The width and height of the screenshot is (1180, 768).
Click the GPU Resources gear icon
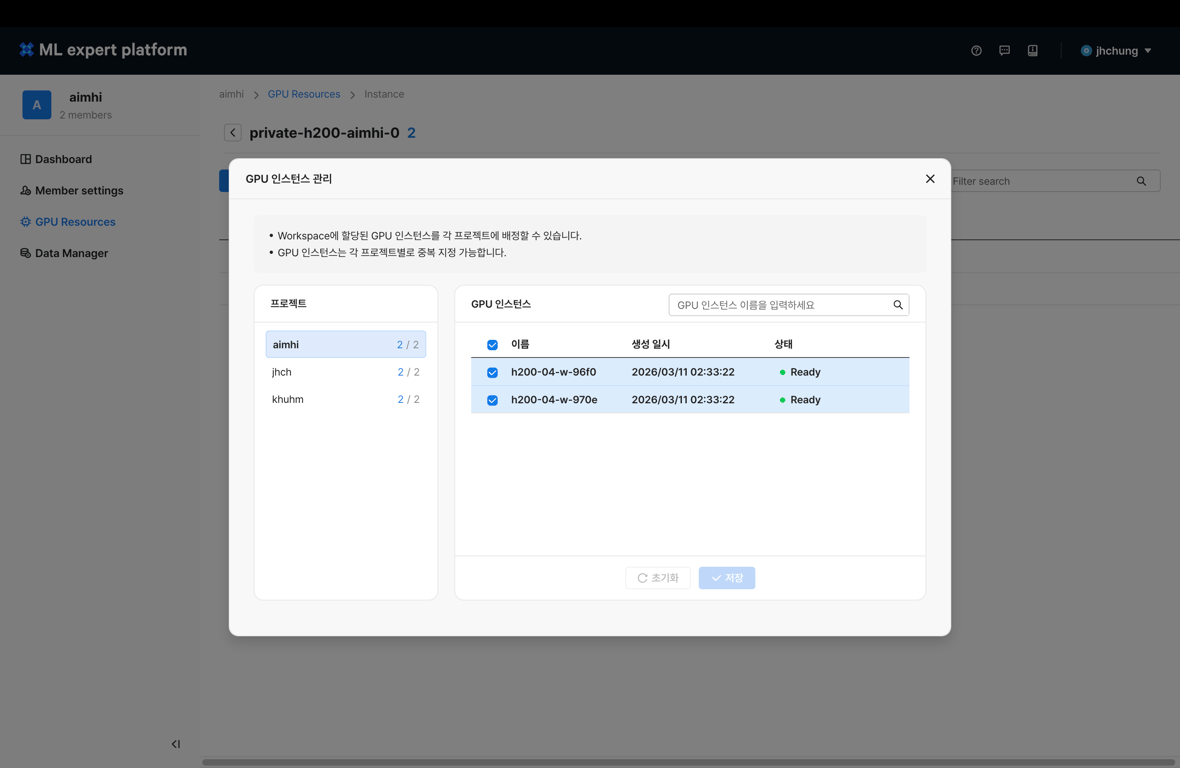[x=26, y=222]
